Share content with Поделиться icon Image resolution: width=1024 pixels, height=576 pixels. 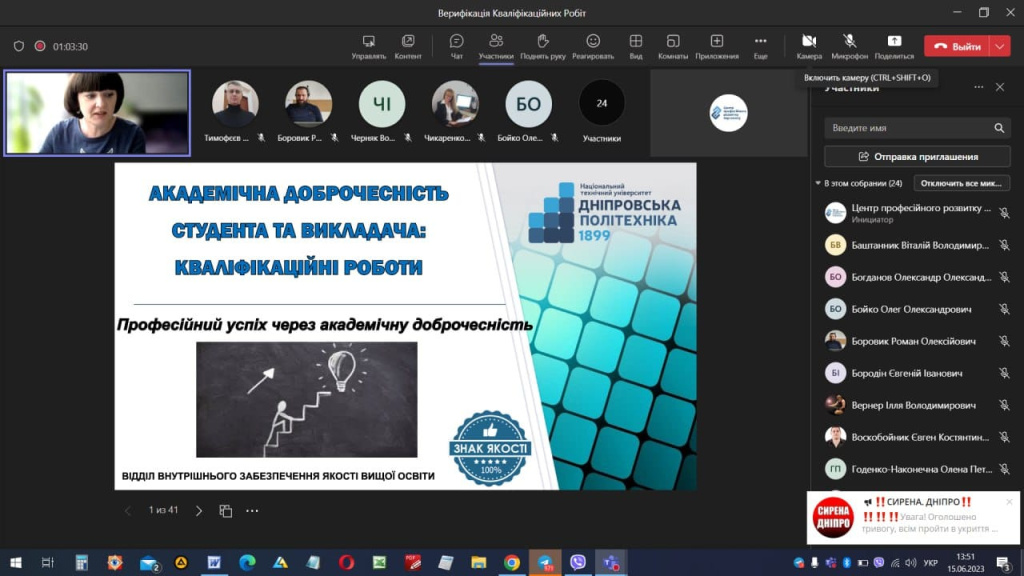pyautogui.click(x=894, y=46)
